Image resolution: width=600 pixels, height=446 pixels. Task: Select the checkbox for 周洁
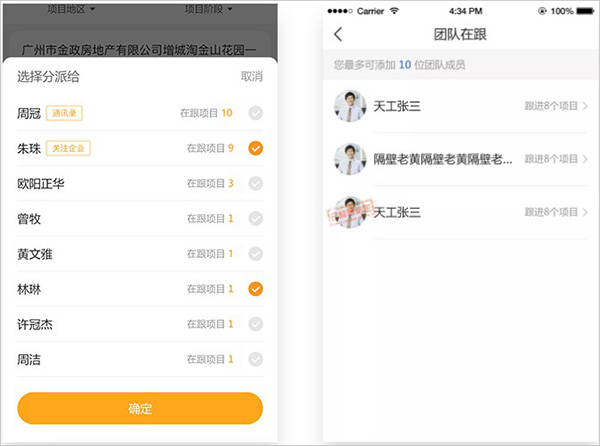click(256, 360)
